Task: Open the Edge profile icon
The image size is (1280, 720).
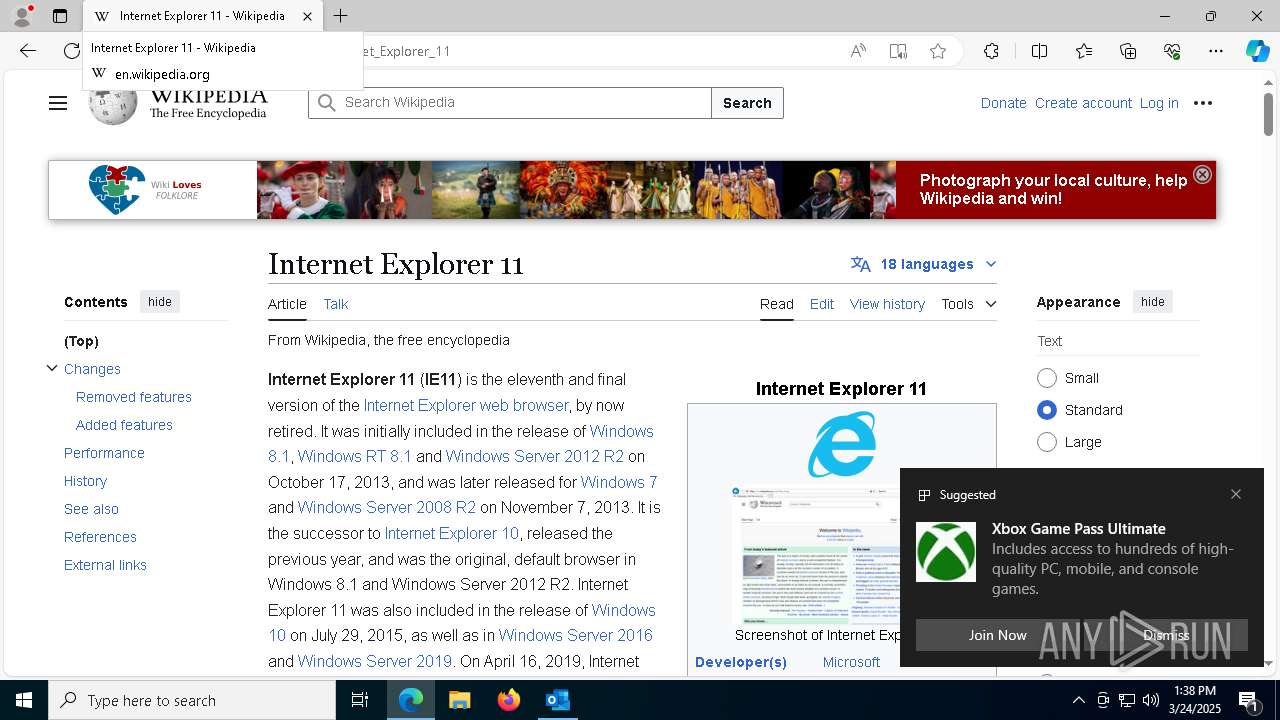Action: (22, 16)
